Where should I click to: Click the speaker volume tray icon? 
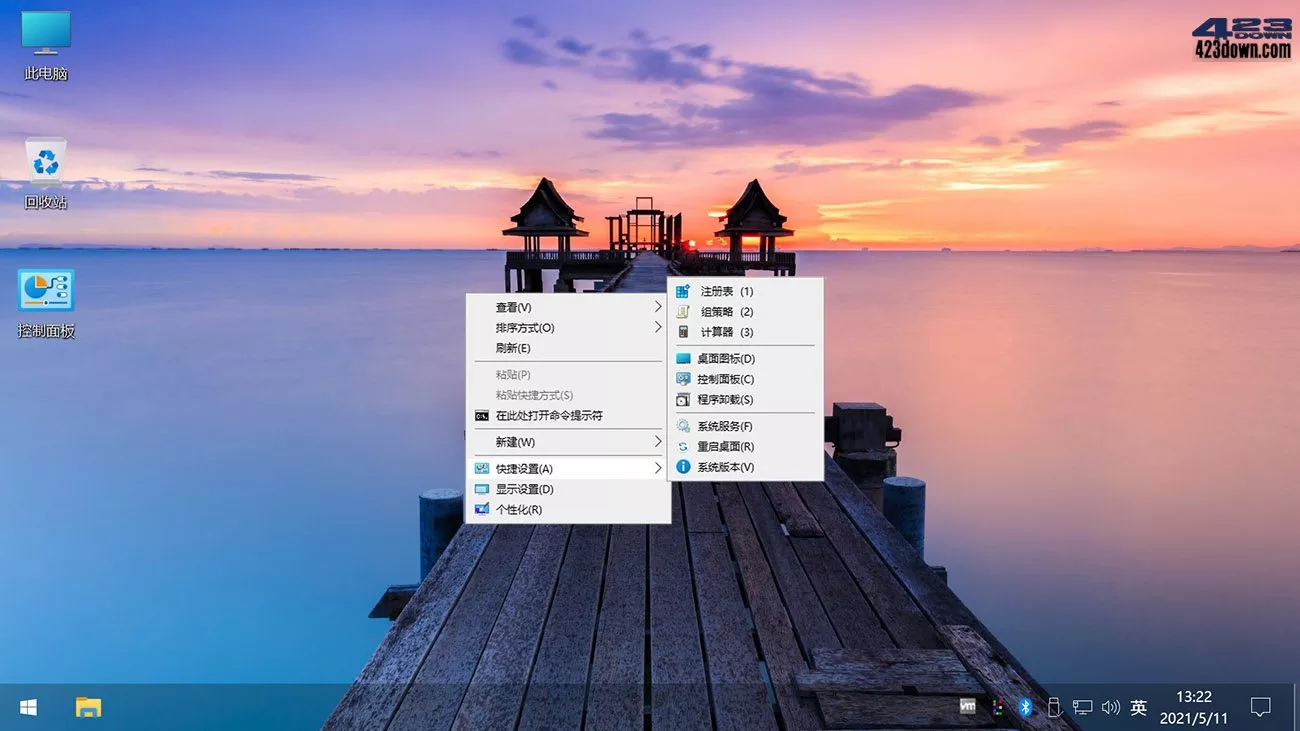tap(1110, 707)
